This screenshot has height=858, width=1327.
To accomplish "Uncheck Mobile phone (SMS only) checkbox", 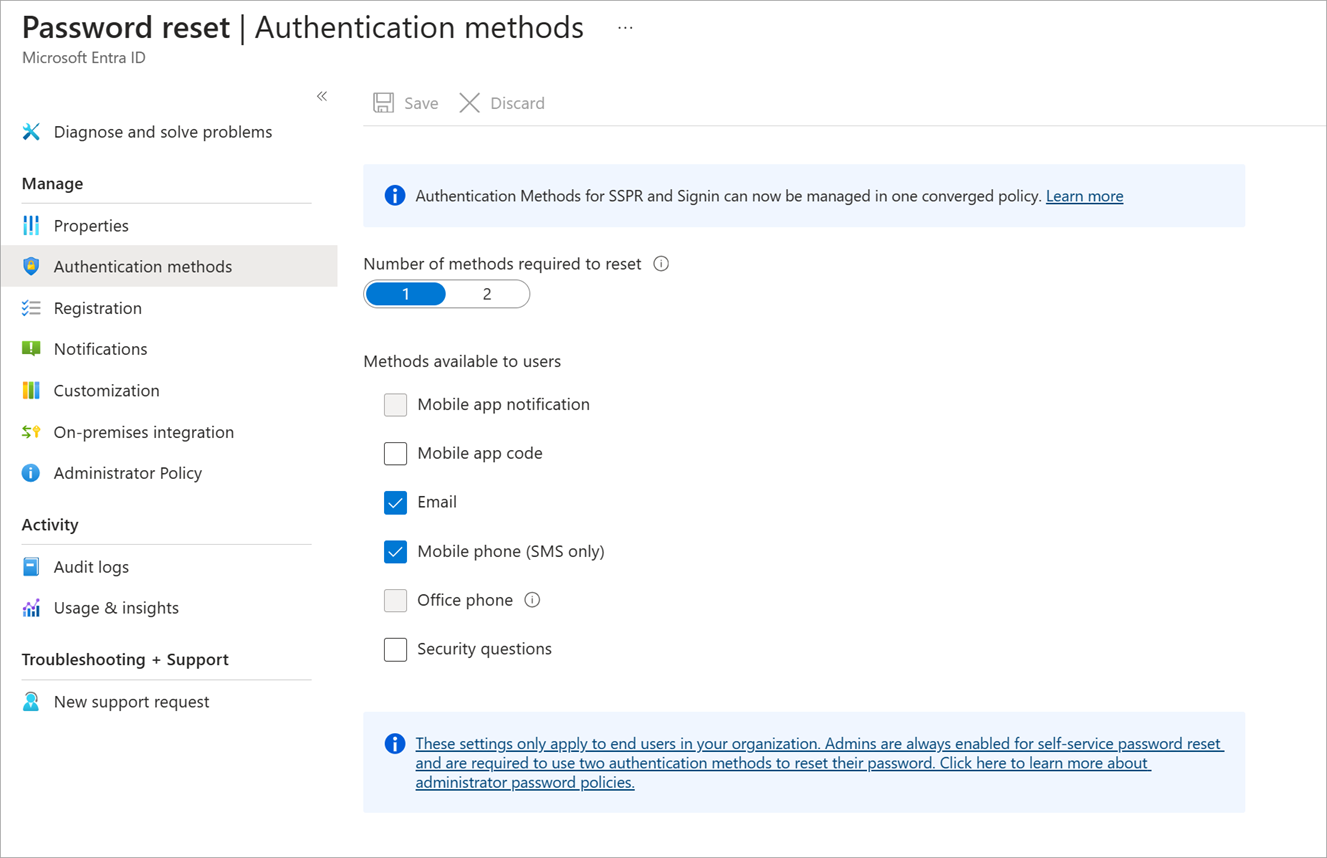I will [395, 551].
